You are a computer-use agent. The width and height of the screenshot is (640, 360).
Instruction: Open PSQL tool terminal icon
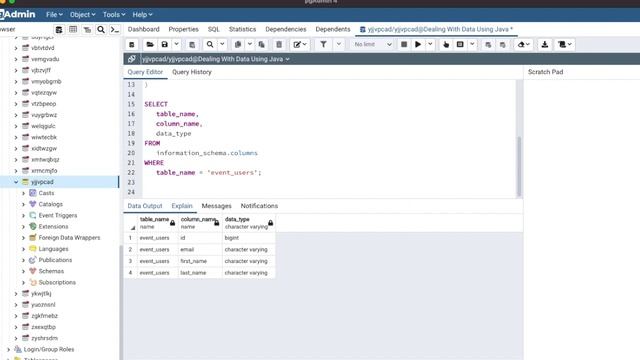coord(115,29)
